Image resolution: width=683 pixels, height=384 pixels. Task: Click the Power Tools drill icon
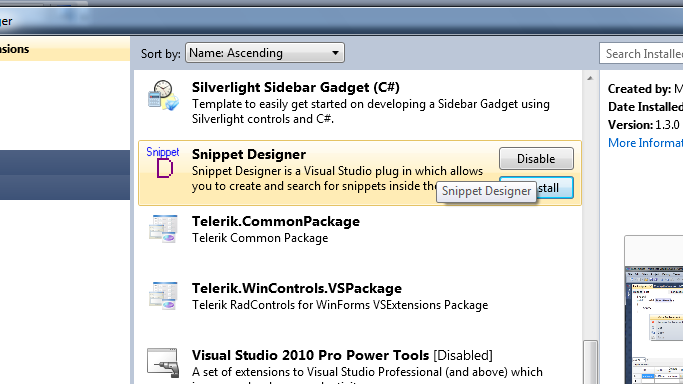163,362
